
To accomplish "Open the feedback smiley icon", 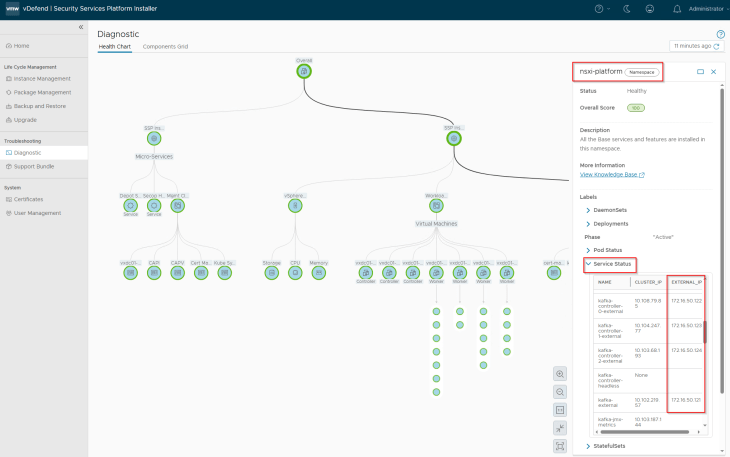I will [651, 9].
